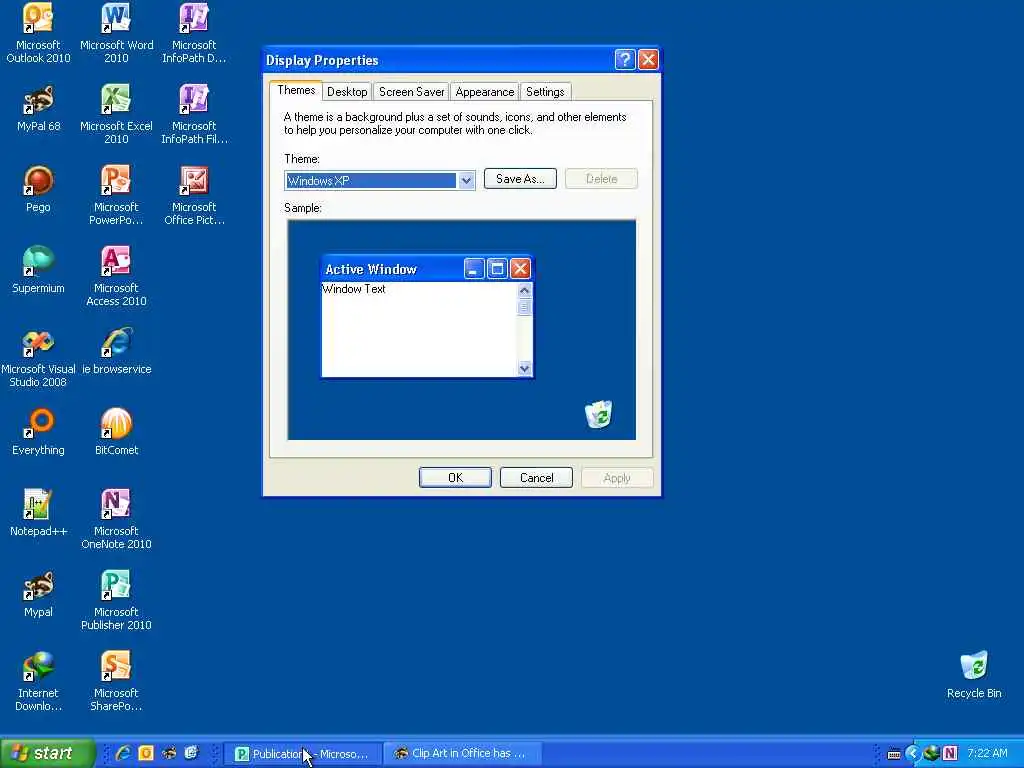Switch to the Desktop tab
1024x768 pixels.
[x=347, y=91]
